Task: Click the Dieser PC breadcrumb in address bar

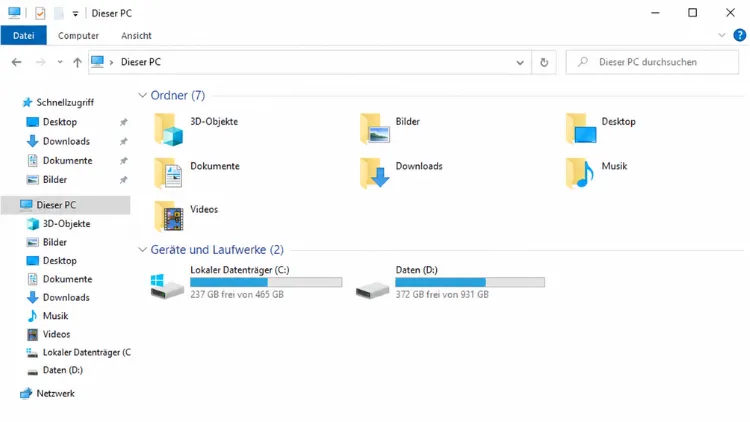Action: (x=141, y=62)
